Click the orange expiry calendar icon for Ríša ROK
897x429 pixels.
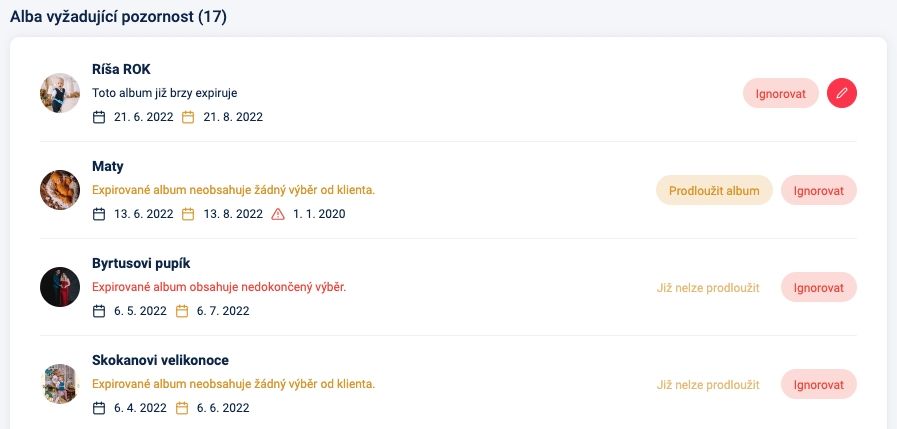point(188,117)
